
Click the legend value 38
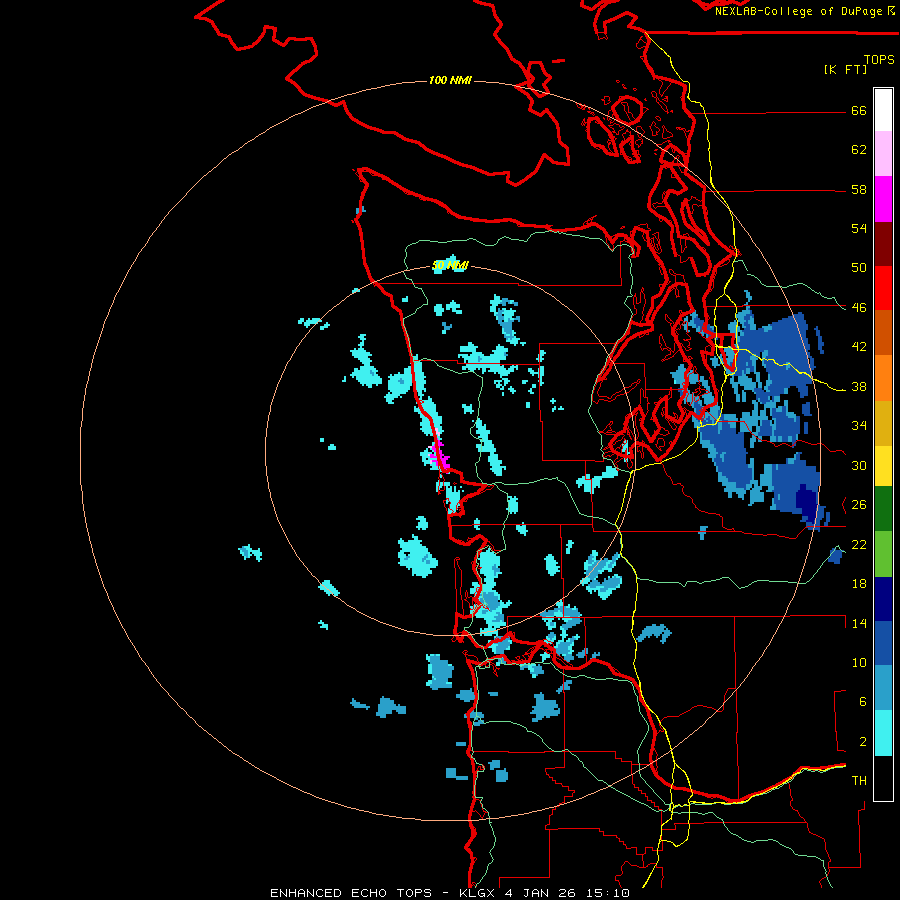[x=859, y=387]
